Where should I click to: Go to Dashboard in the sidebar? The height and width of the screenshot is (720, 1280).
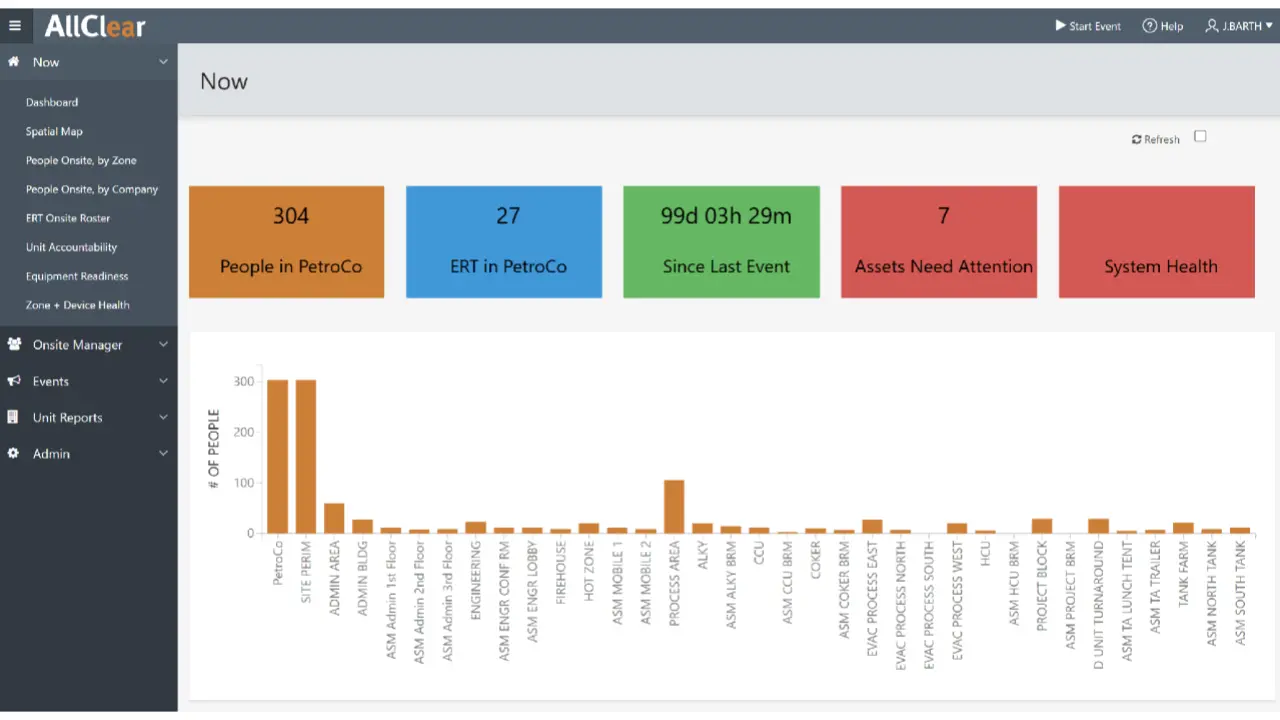(52, 102)
